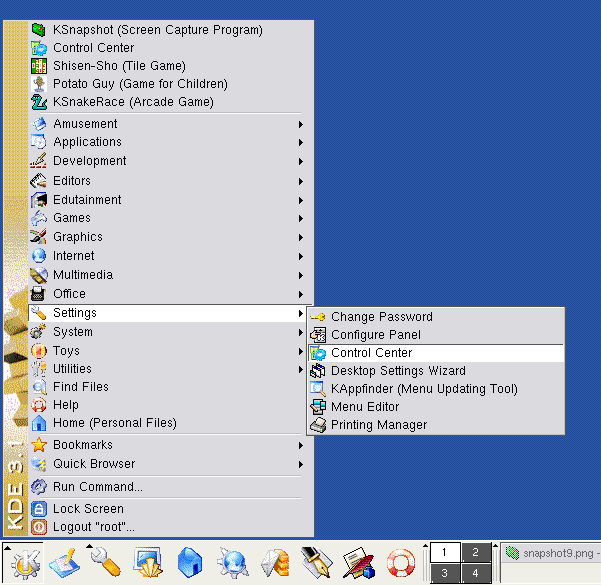Open the Utilities menu entry
The image size is (601, 585).
pos(167,369)
